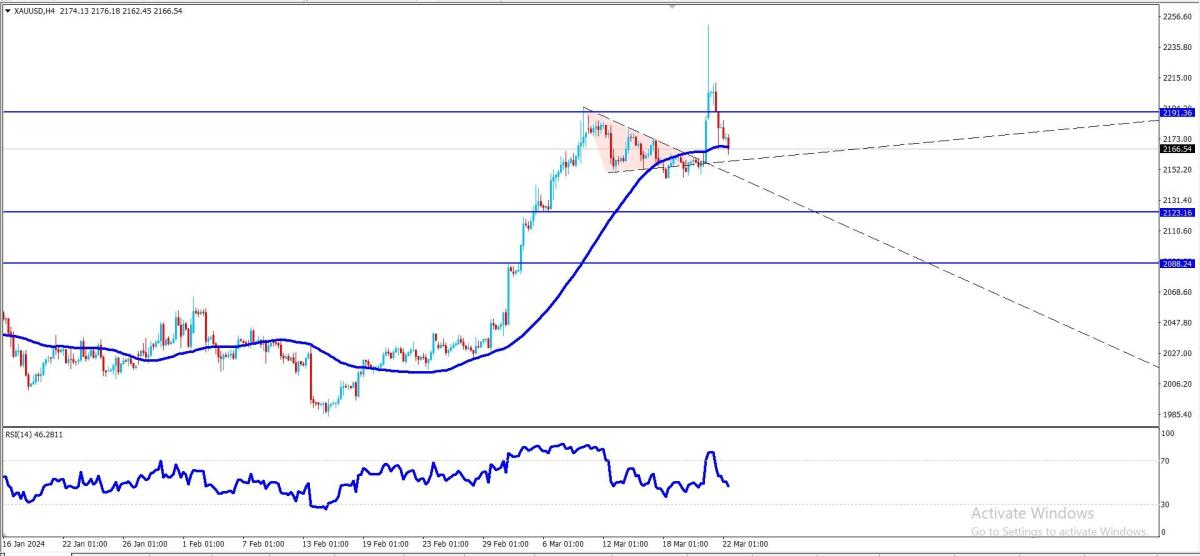Viewport: 1200px width, 556px height.
Task: Click the 2235.80 price scale value
Action: coord(1175,47)
